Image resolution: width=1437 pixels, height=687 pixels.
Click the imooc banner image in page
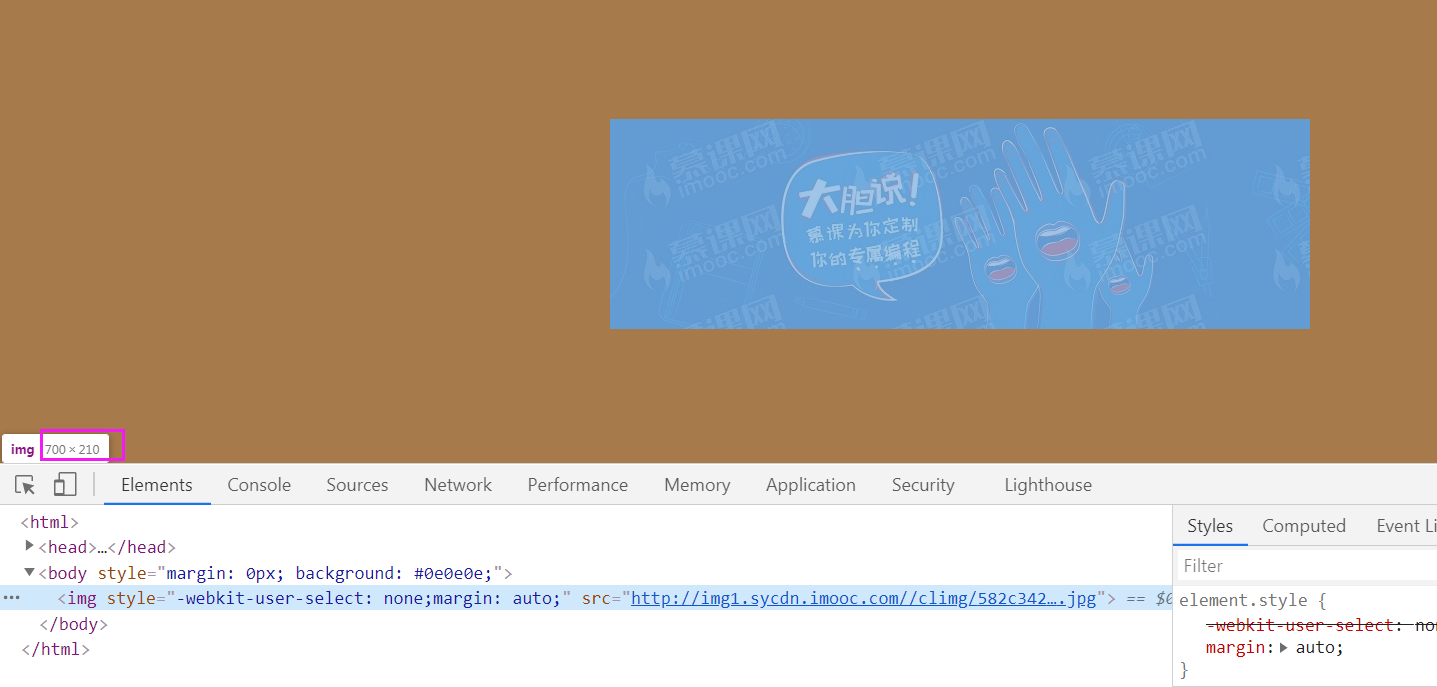tap(959, 224)
